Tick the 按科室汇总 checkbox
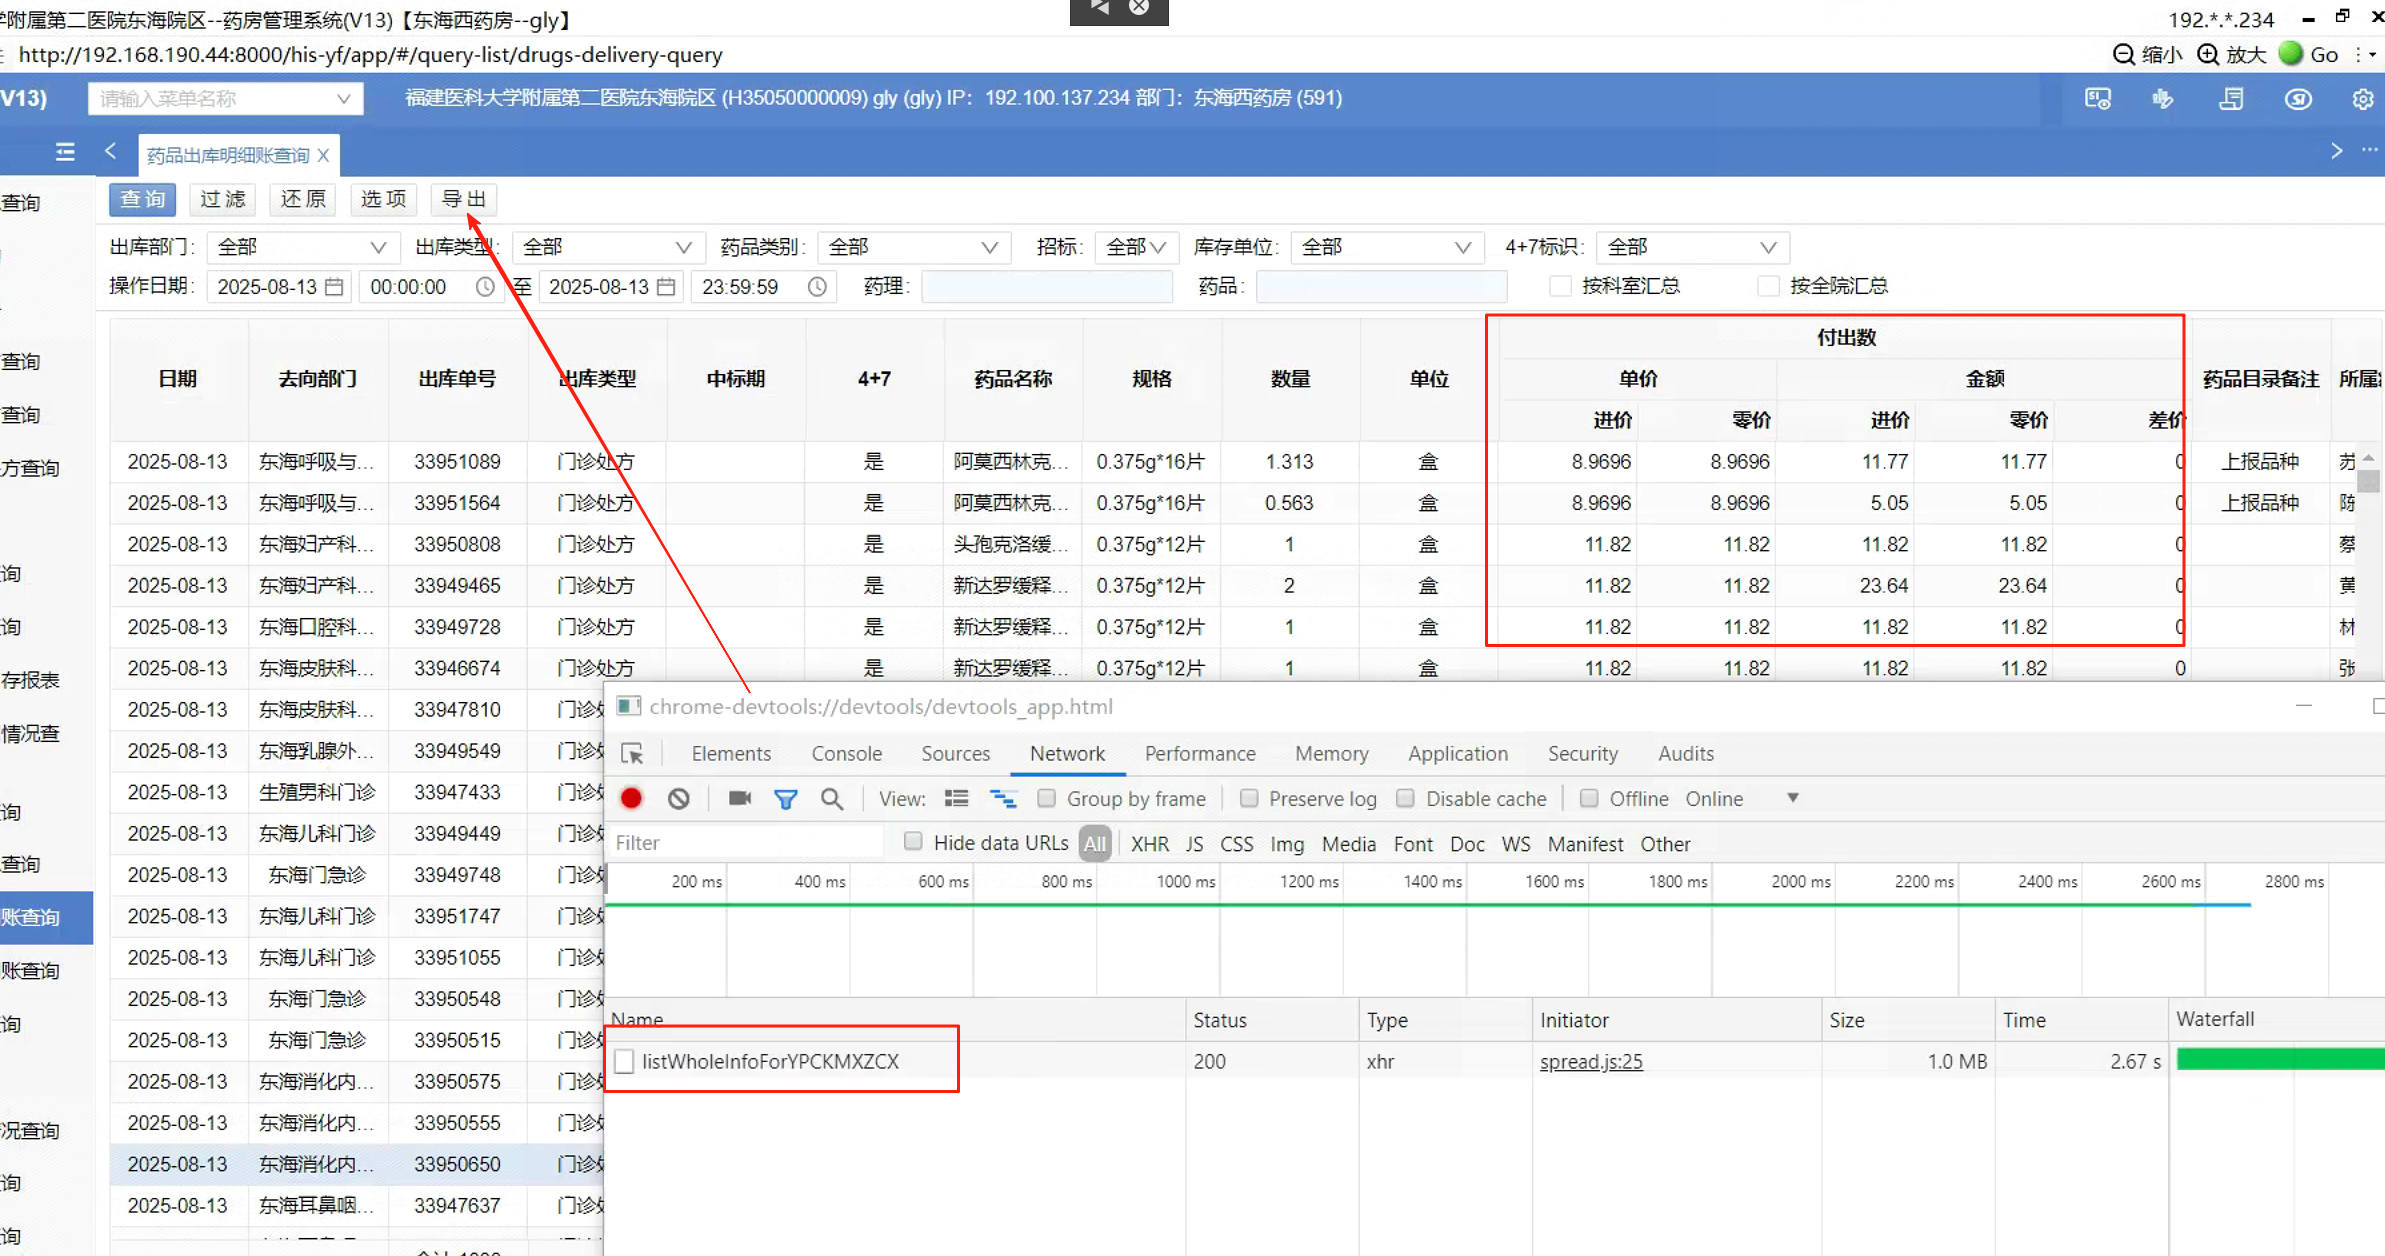The width and height of the screenshot is (2385, 1256). pyautogui.click(x=1559, y=286)
